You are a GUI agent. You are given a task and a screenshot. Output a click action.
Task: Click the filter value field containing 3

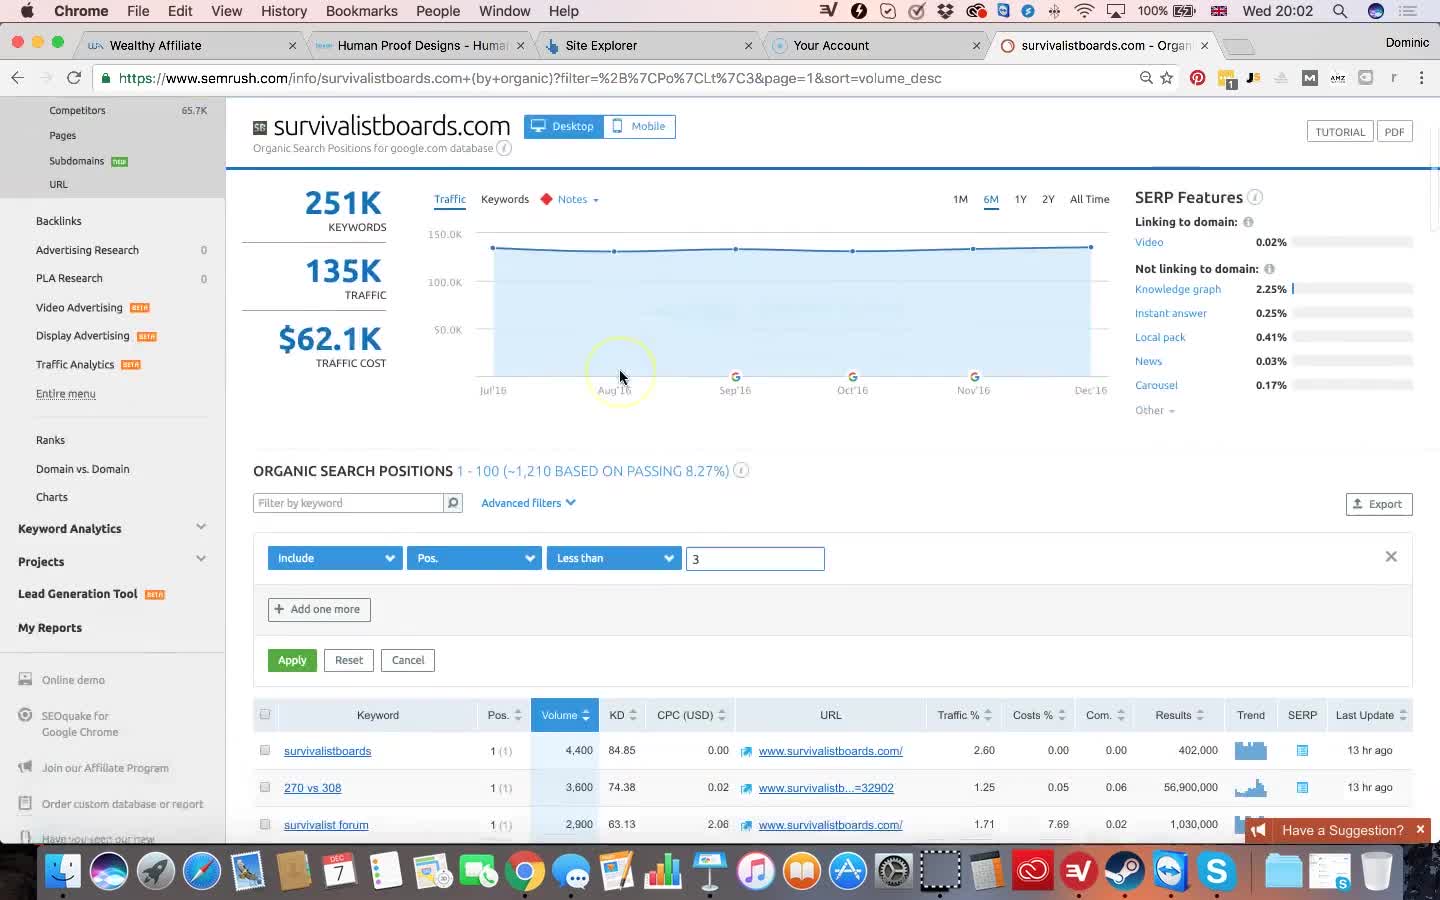755,559
